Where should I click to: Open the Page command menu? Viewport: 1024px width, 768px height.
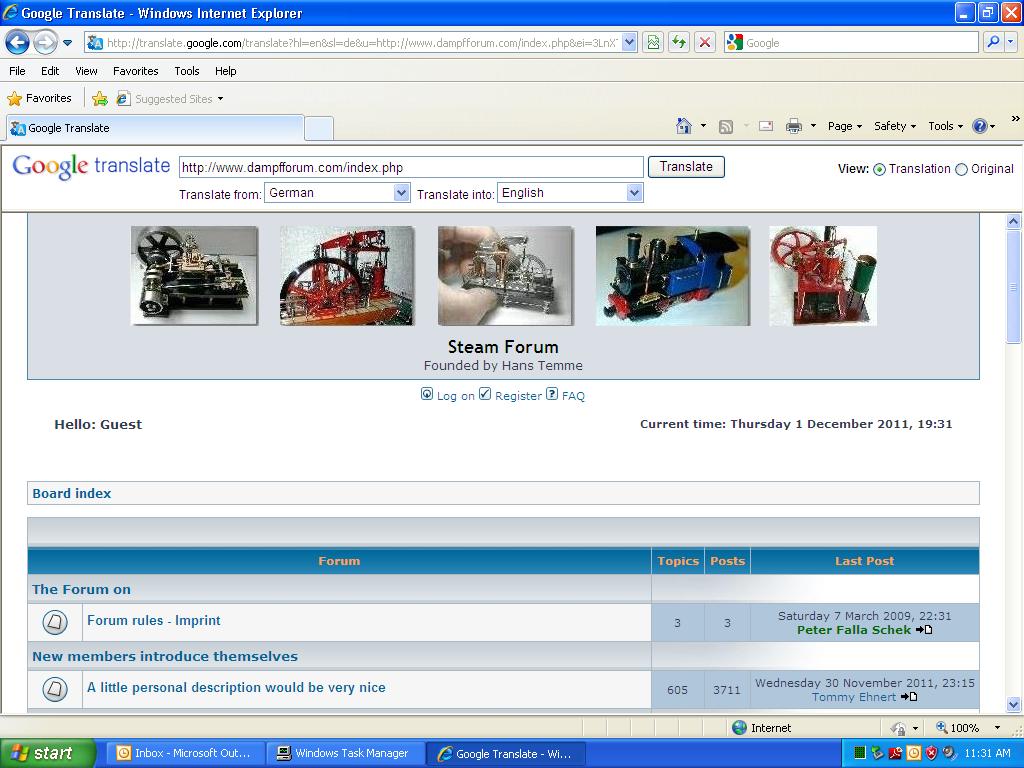coord(844,126)
